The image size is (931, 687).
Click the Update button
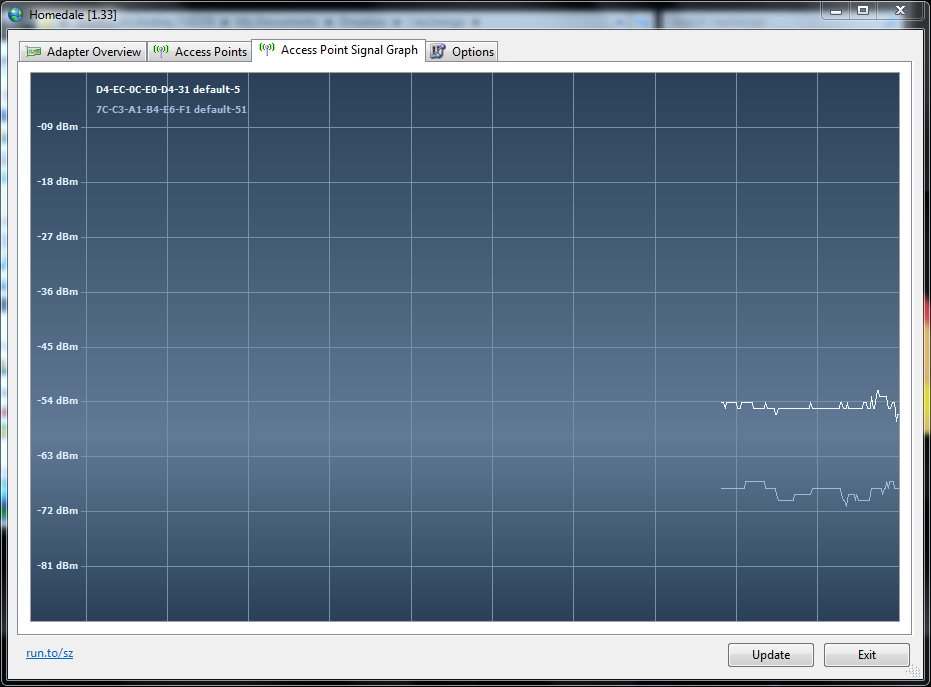click(770, 654)
